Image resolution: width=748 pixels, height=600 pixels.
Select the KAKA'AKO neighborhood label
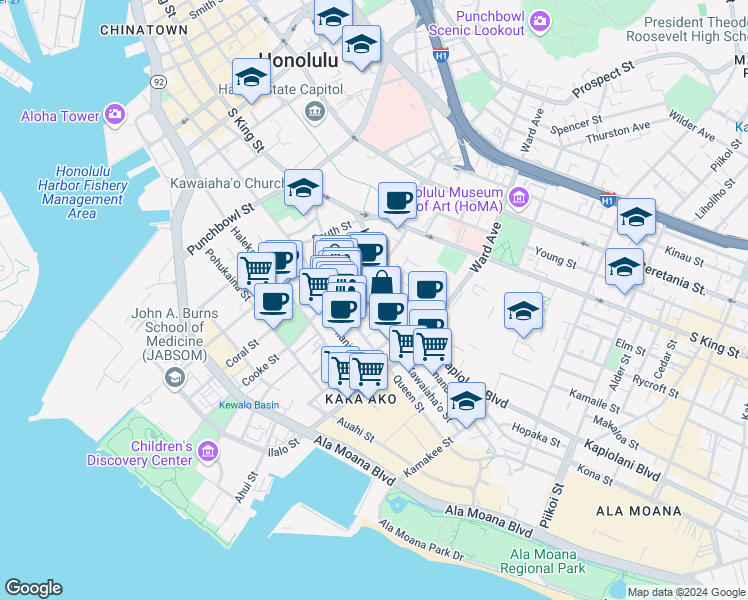[x=361, y=399]
